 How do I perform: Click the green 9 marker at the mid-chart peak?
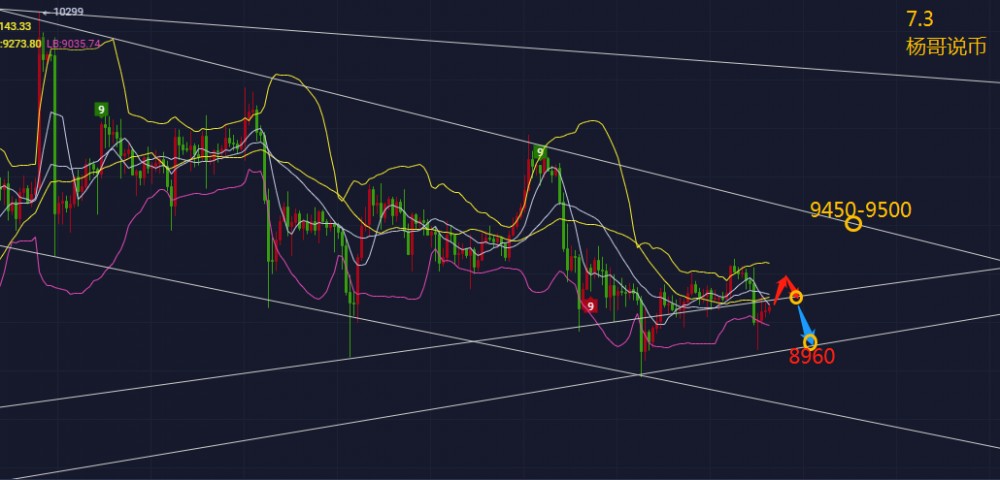[x=540, y=153]
